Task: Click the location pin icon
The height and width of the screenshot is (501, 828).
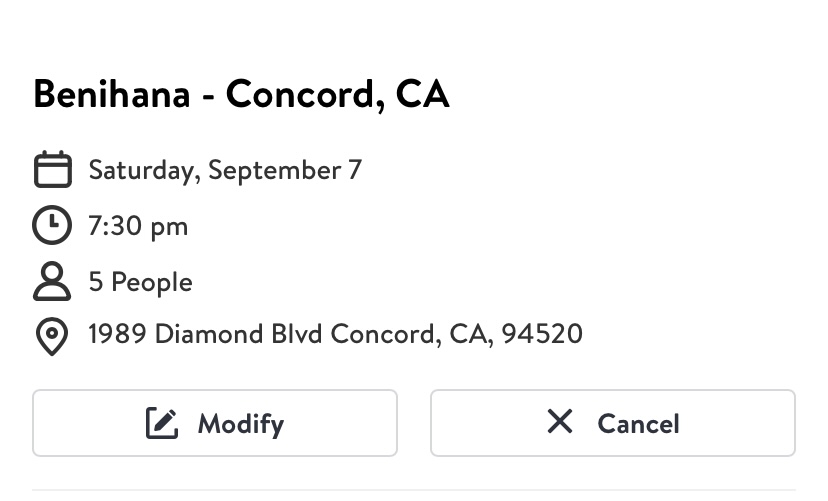Action: click(x=52, y=337)
